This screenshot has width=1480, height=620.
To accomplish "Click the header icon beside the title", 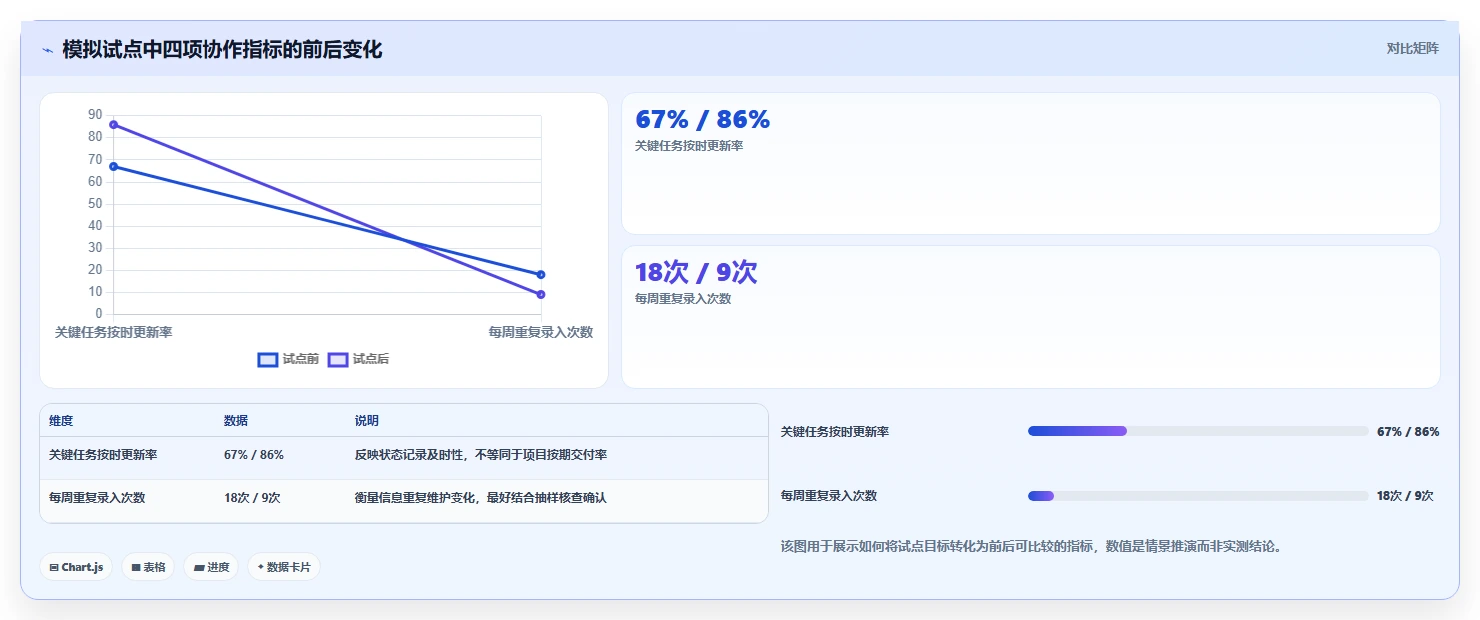I will coord(47,50).
